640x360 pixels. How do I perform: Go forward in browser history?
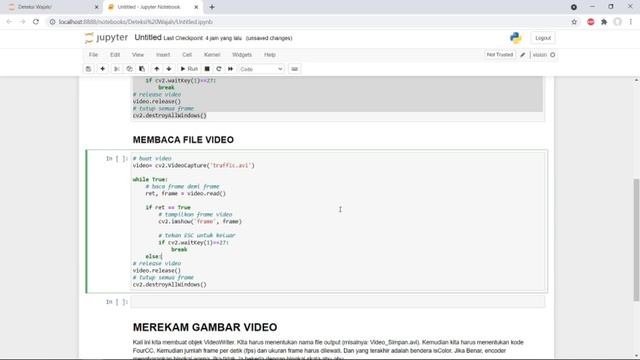[22, 22]
